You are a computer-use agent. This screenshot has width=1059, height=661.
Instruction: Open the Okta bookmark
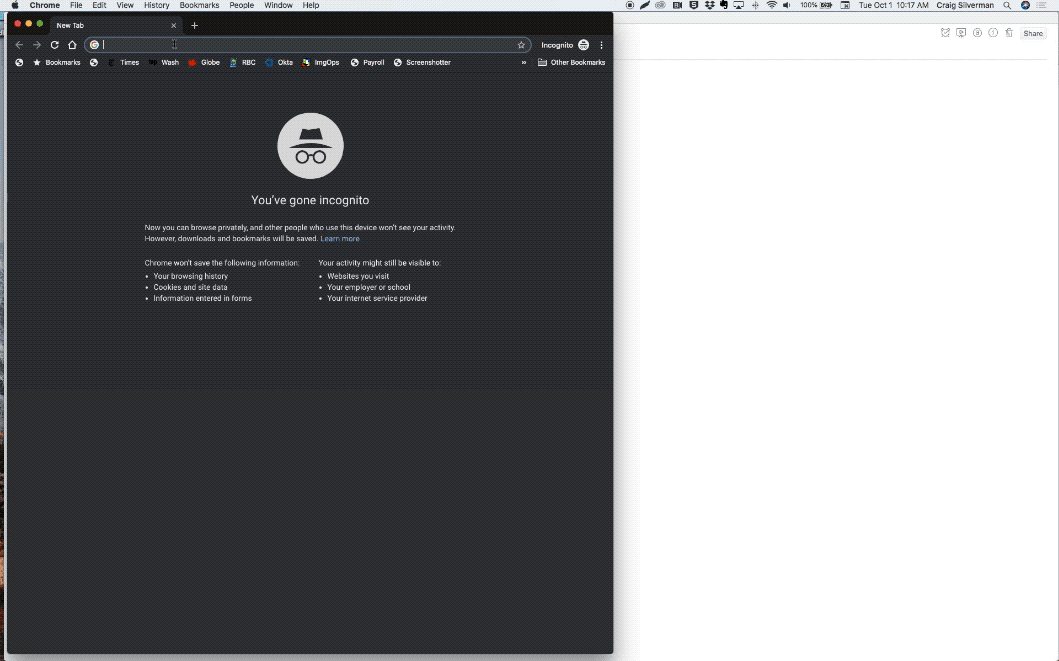pos(279,63)
